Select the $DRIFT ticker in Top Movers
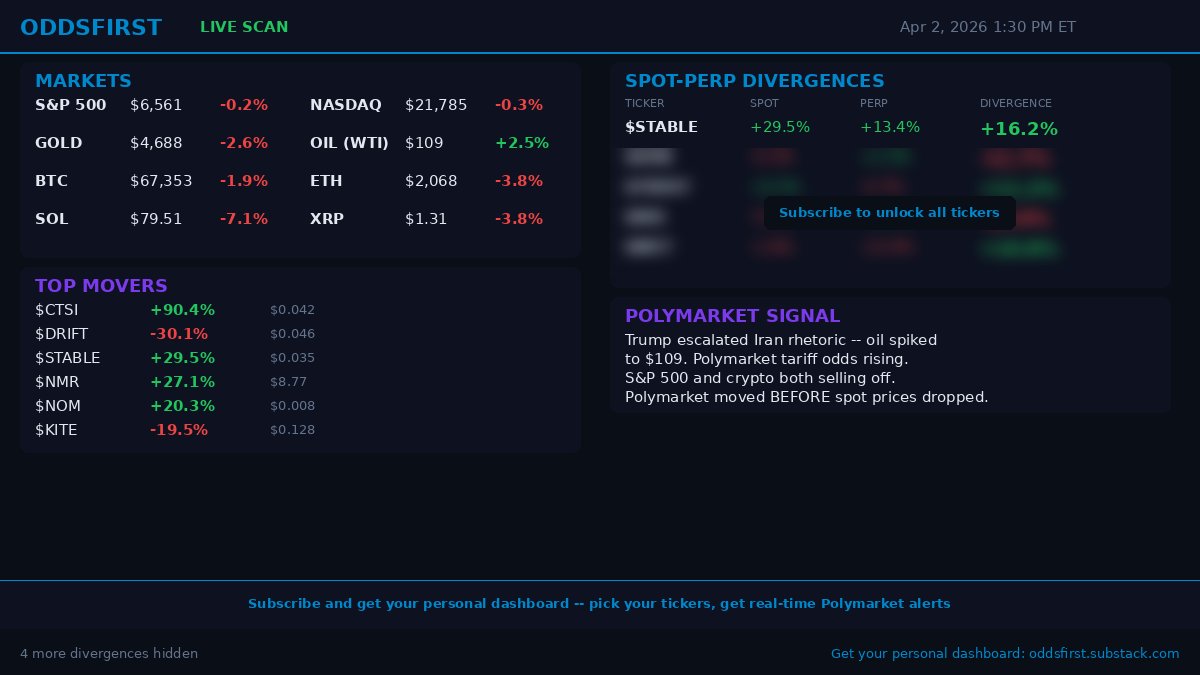Viewport: 1200px width, 675px height. [x=61, y=334]
